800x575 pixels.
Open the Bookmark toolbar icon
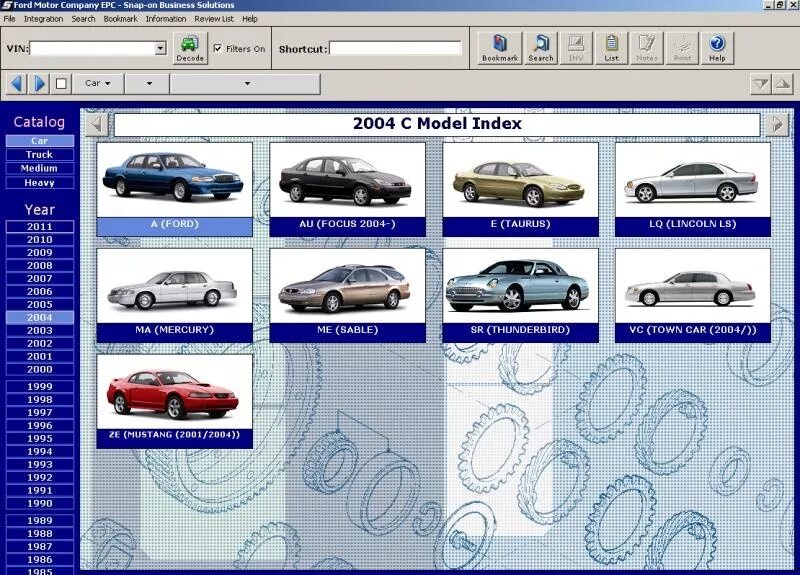[x=499, y=48]
